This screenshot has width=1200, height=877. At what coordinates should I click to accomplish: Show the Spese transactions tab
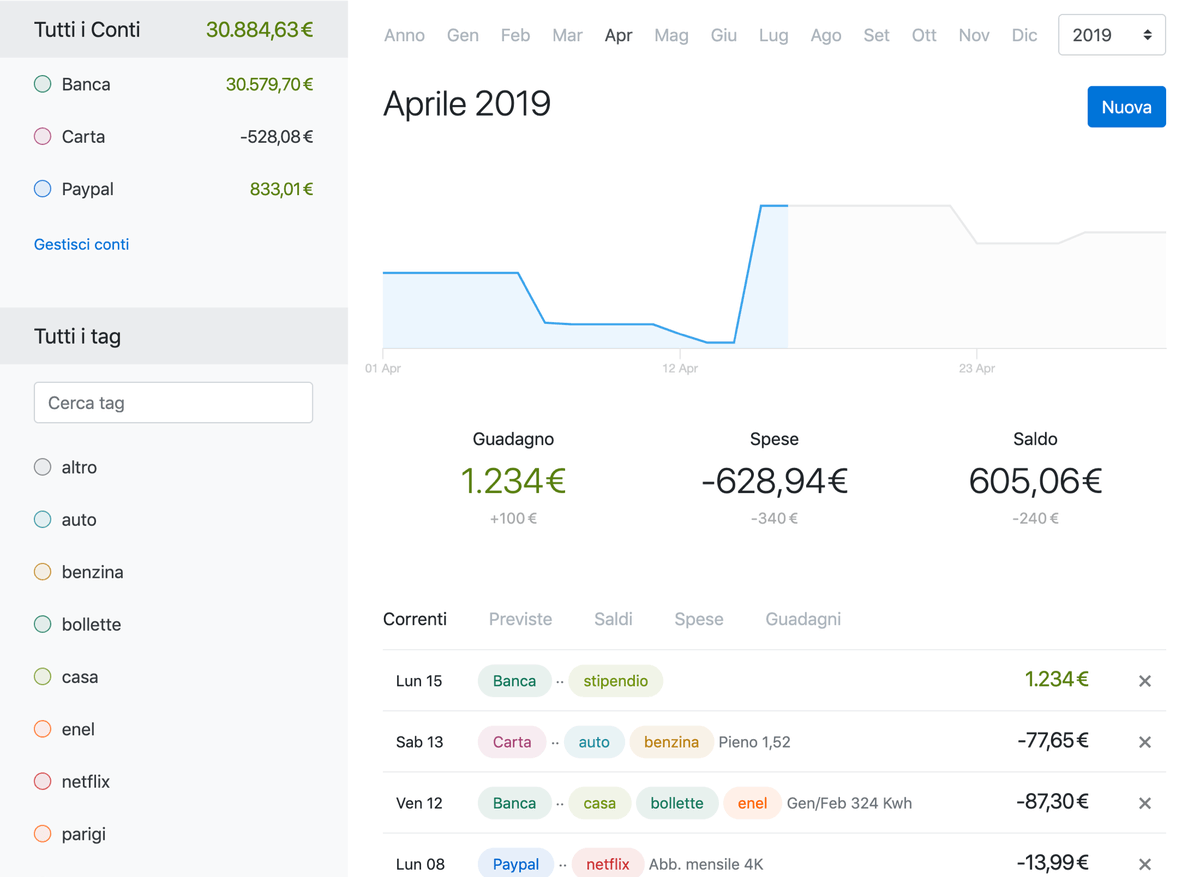[699, 619]
